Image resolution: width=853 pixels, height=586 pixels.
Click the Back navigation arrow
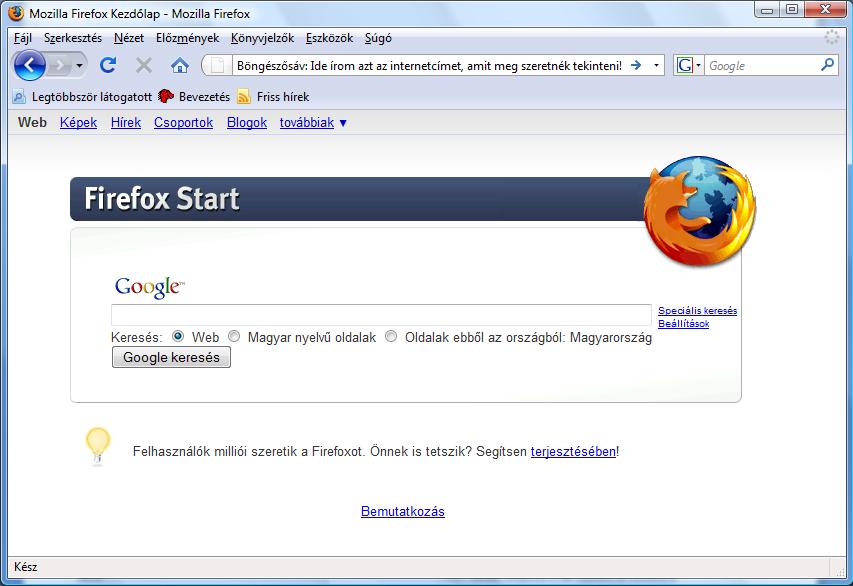point(30,65)
